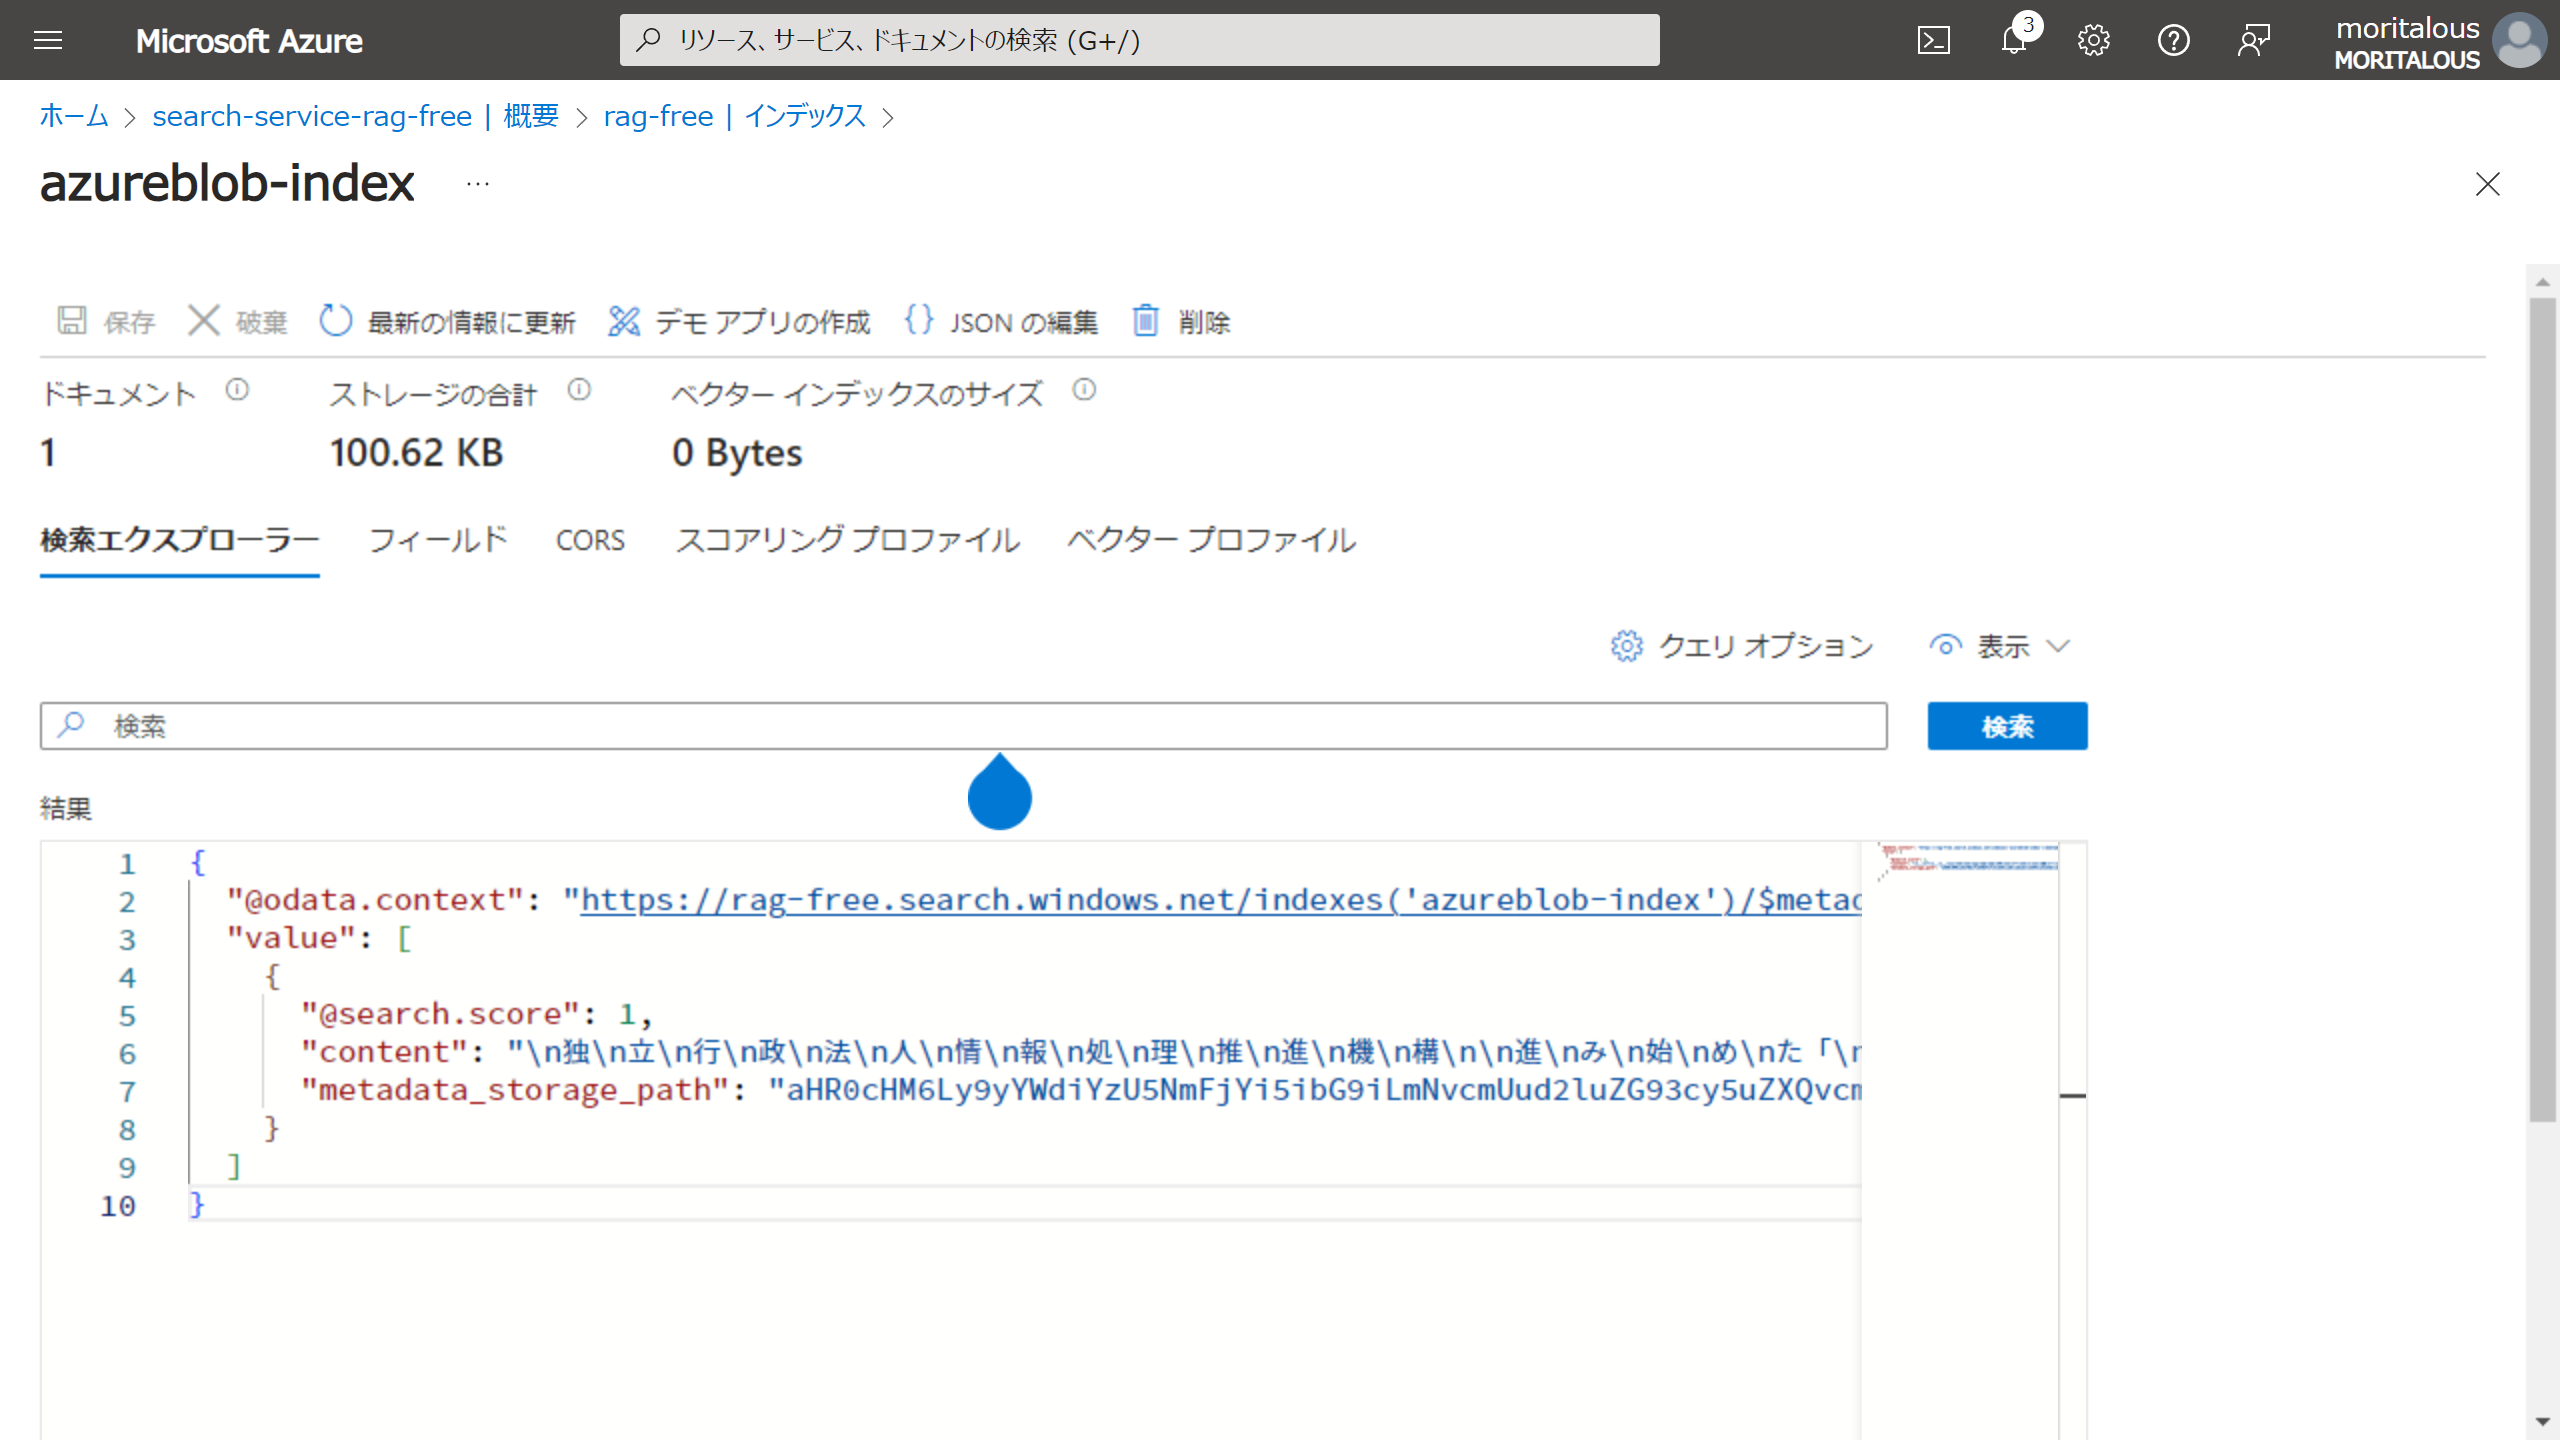Discard pending index changes
2560x1440 pixels.
pyautogui.click(x=237, y=321)
